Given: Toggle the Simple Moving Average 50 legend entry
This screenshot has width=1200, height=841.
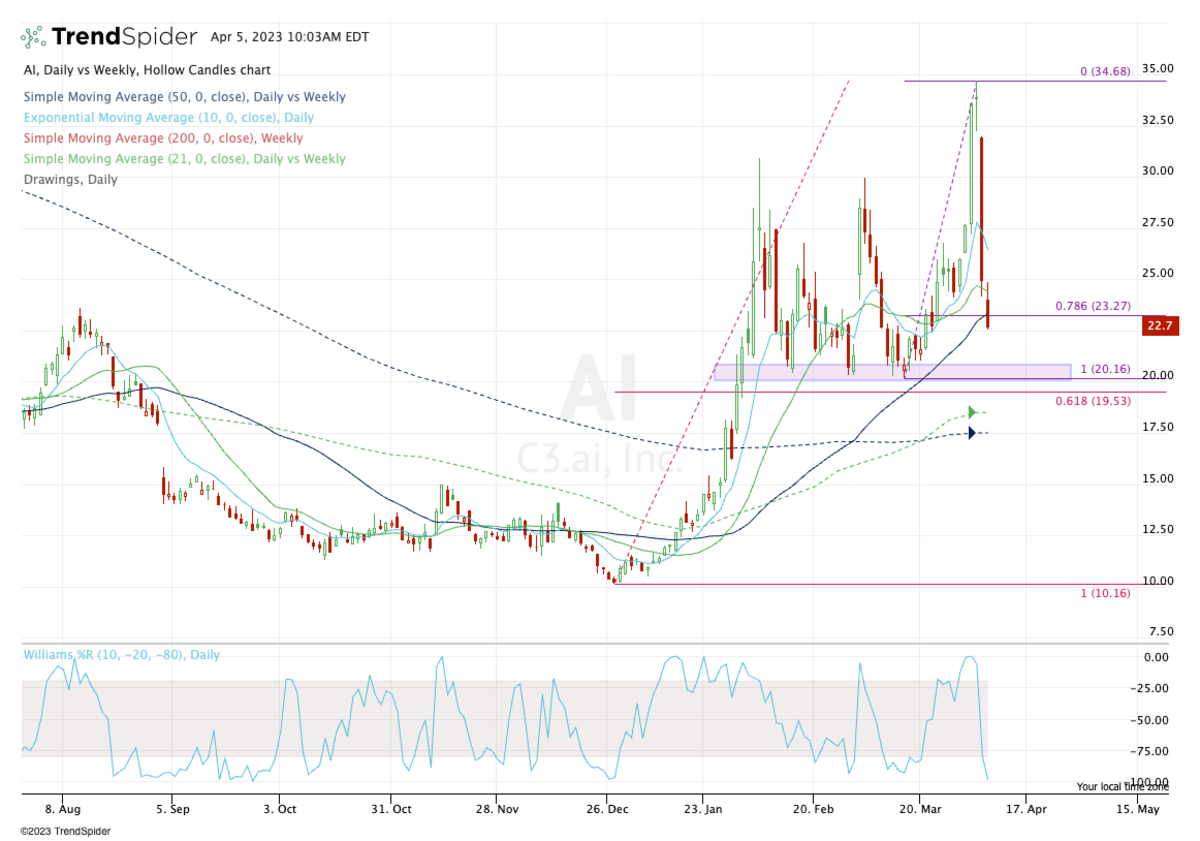Looking at the screenshot, I should pyautogui.click(x=184, y=97).
